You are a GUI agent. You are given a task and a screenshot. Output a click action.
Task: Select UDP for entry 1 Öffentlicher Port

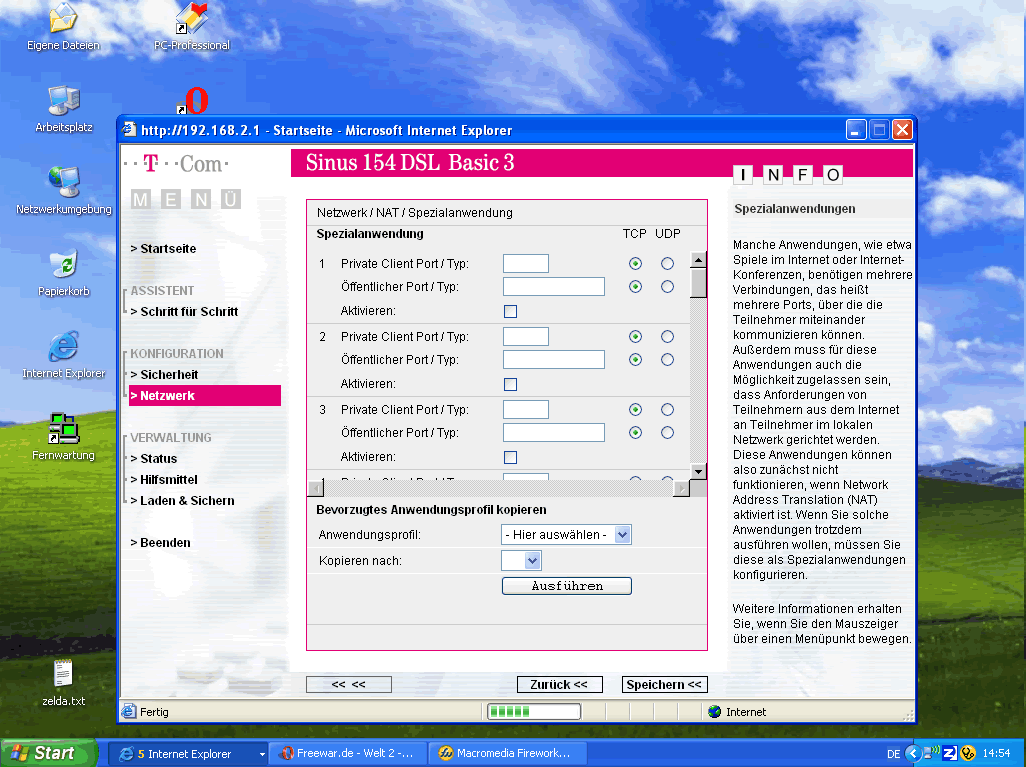(667, 287)
